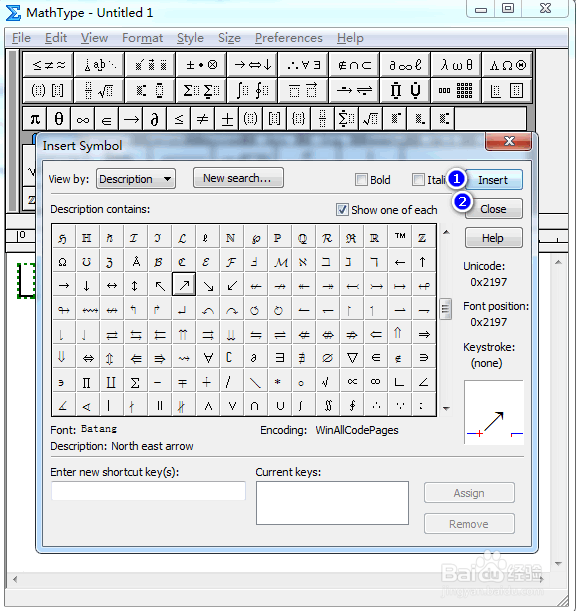The width and height of the screenshot is (576, 611).
Task: Insert pi from the small bar
Action: point(35,118)
